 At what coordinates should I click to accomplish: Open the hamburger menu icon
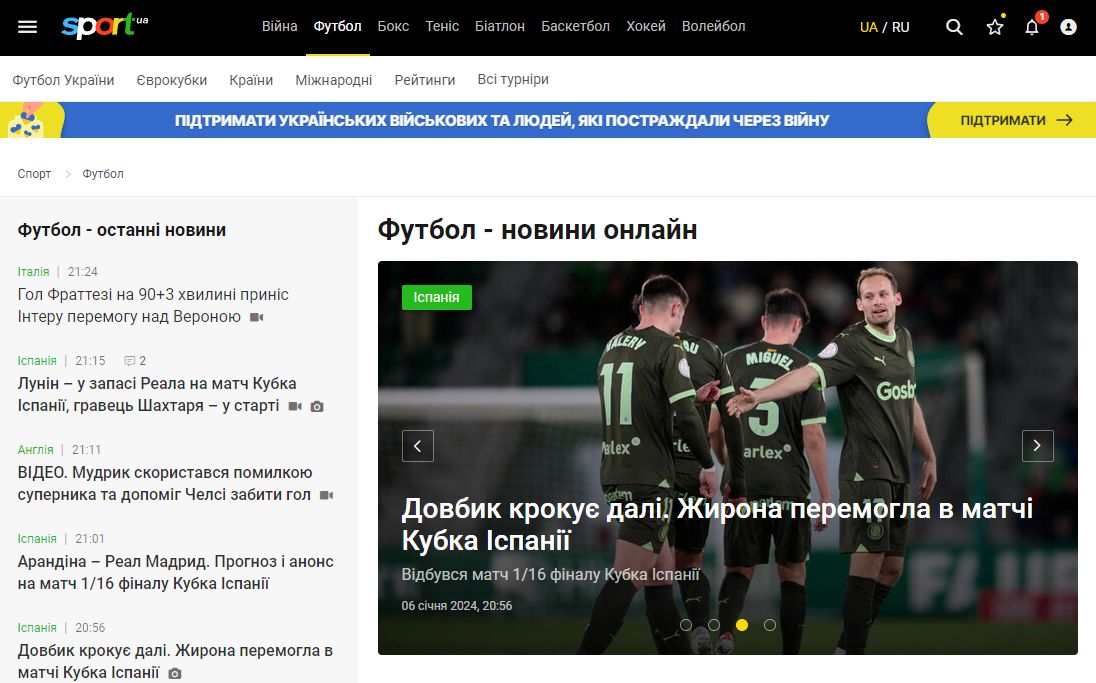point(27,27)
